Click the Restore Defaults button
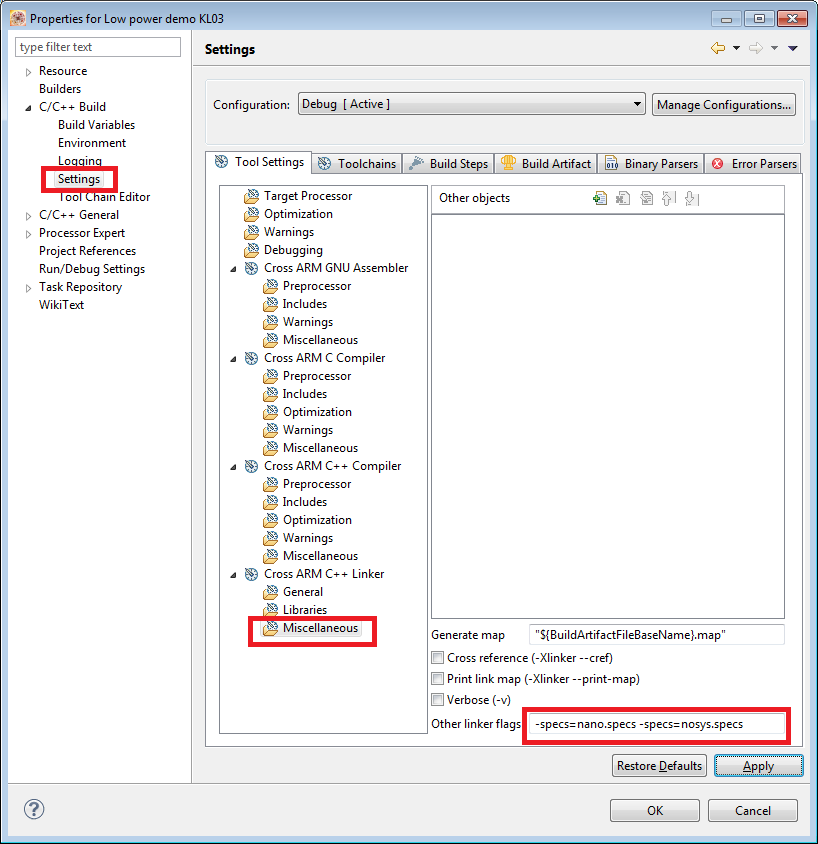818x844 pixels. coord(659,765)
